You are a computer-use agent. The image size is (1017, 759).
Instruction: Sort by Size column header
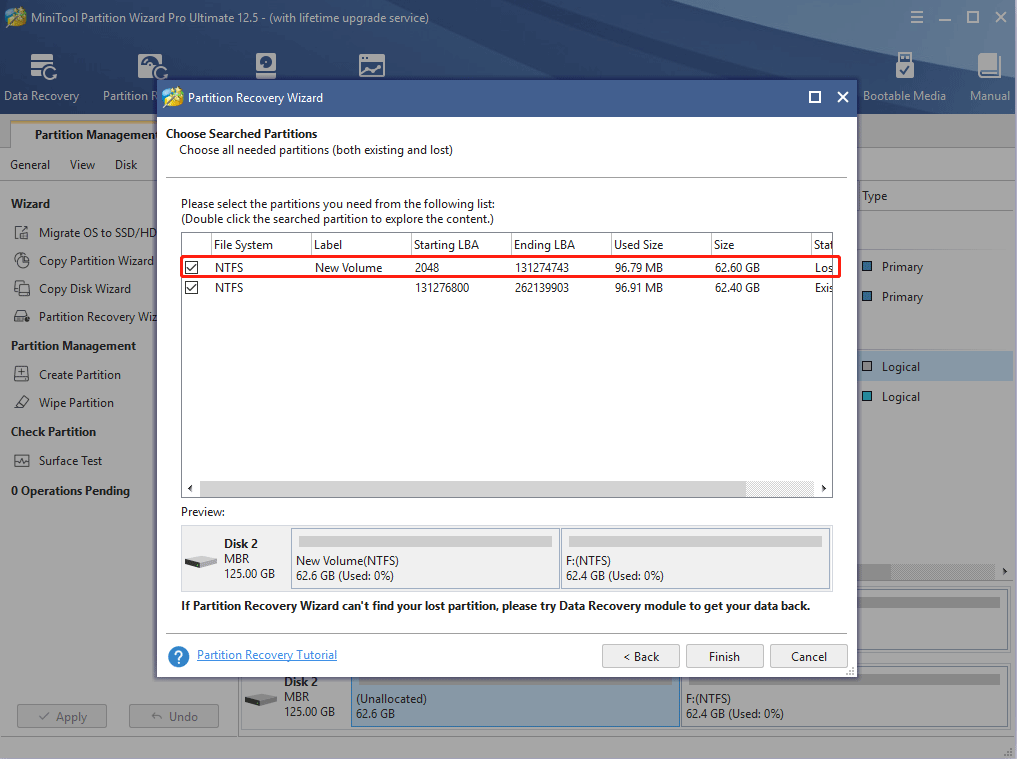tap(761, 245)
